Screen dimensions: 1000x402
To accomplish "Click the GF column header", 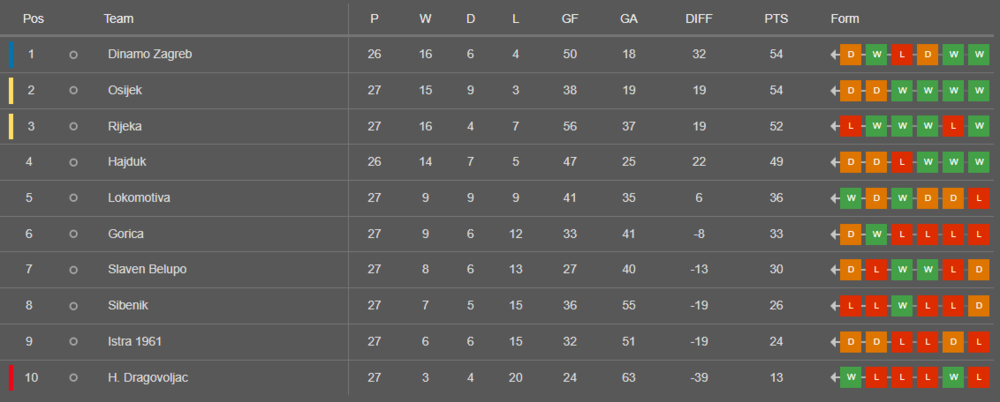I will 570,19.
